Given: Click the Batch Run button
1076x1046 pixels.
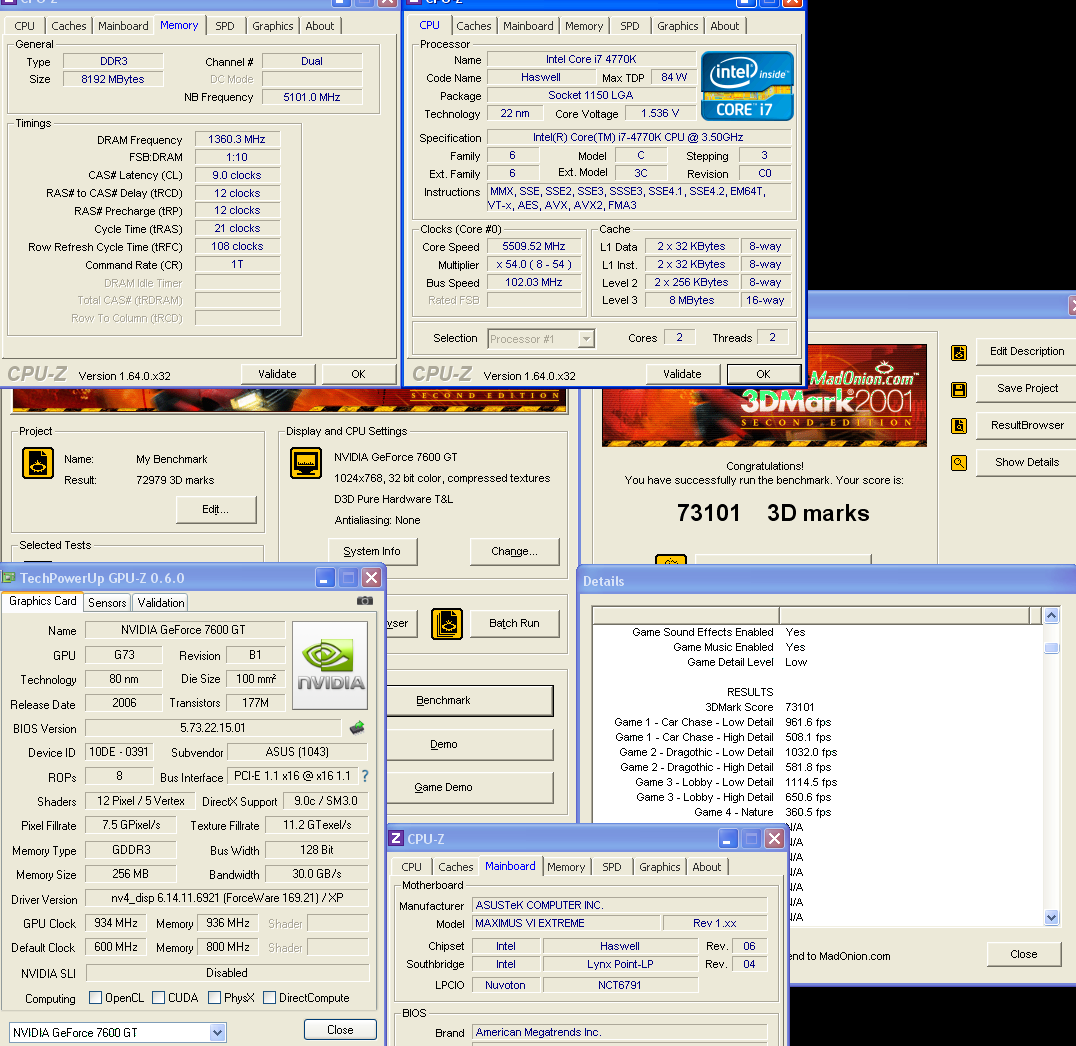Looking at the screenshot, I should 515,623.
